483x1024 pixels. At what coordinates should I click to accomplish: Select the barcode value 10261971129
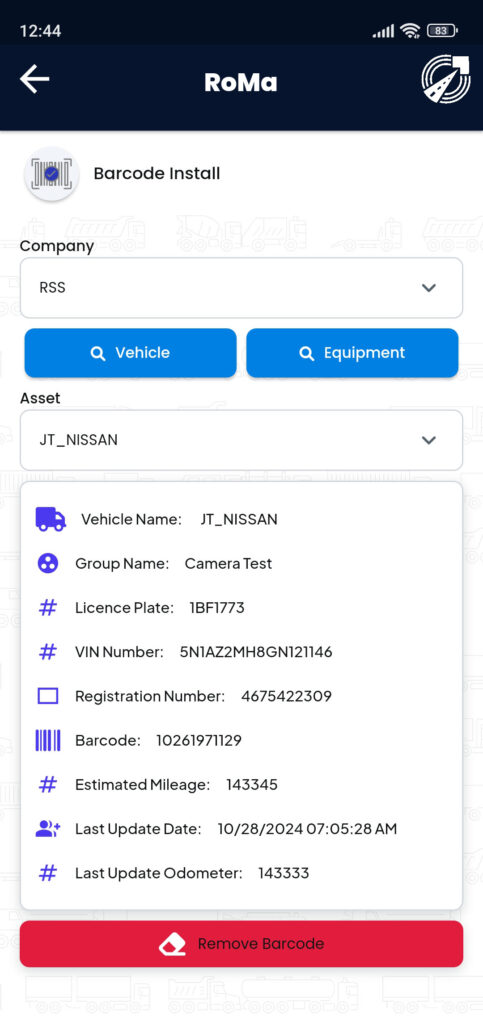click(x=198, y=741)
